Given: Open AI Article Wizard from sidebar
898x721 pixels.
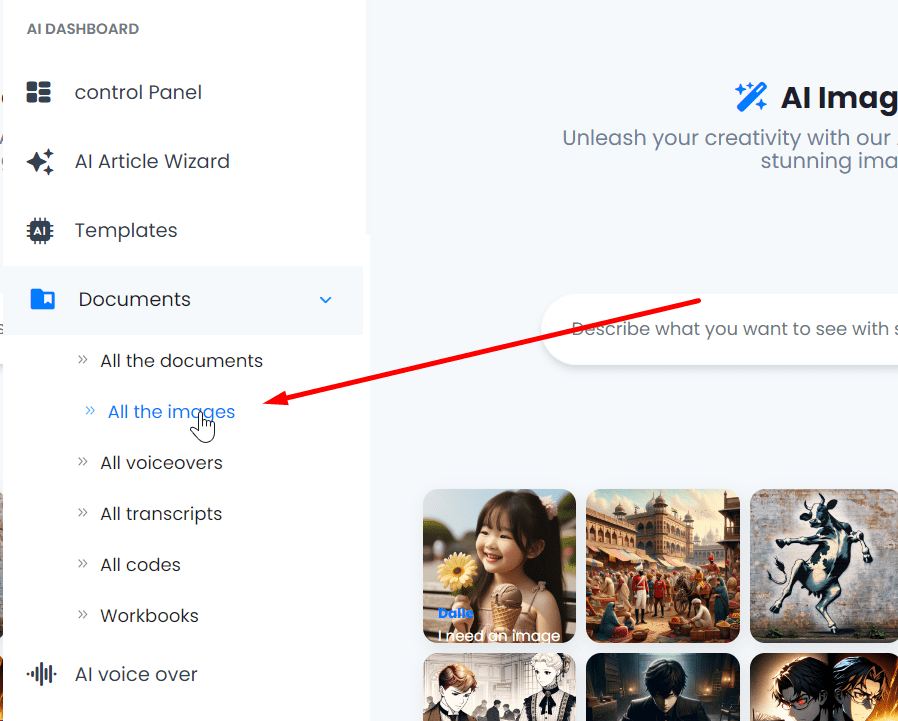Looking at the screenshot, I should [152, 162].
